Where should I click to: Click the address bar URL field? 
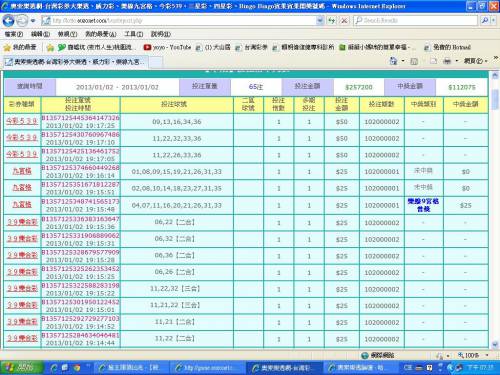178,21
